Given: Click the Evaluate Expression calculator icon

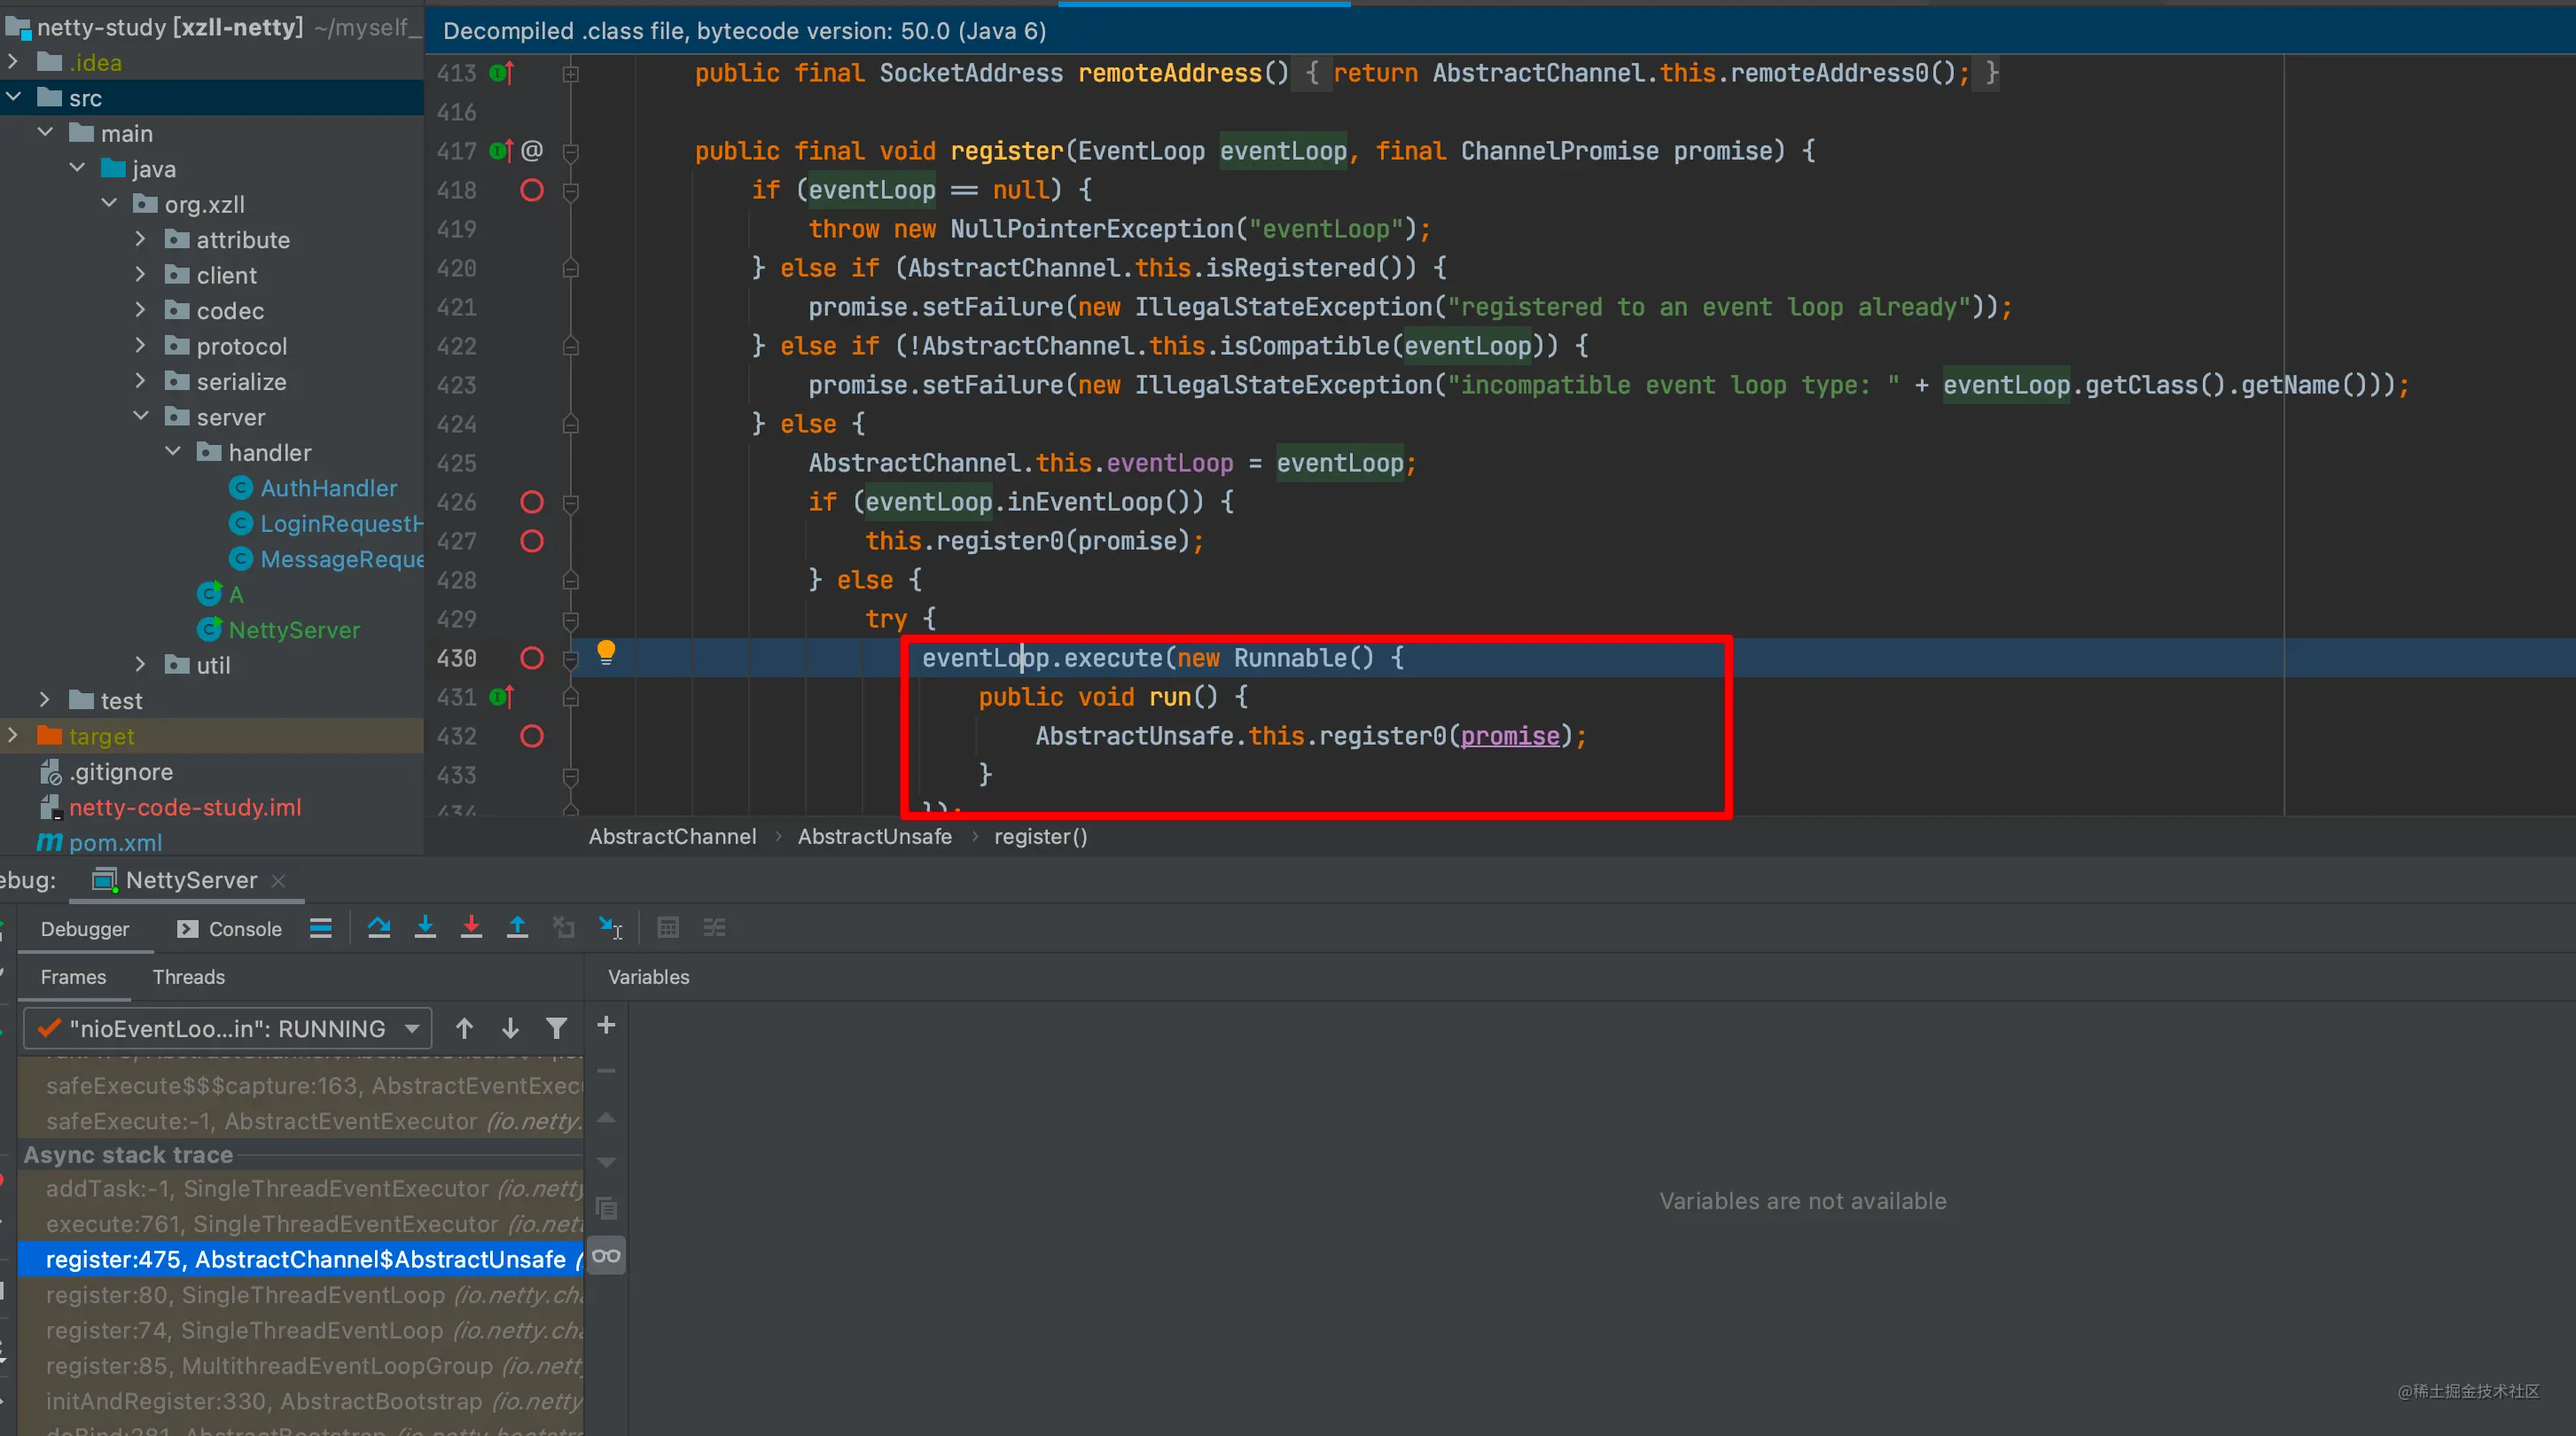Looking at the screenshot, I should (668, 928).
